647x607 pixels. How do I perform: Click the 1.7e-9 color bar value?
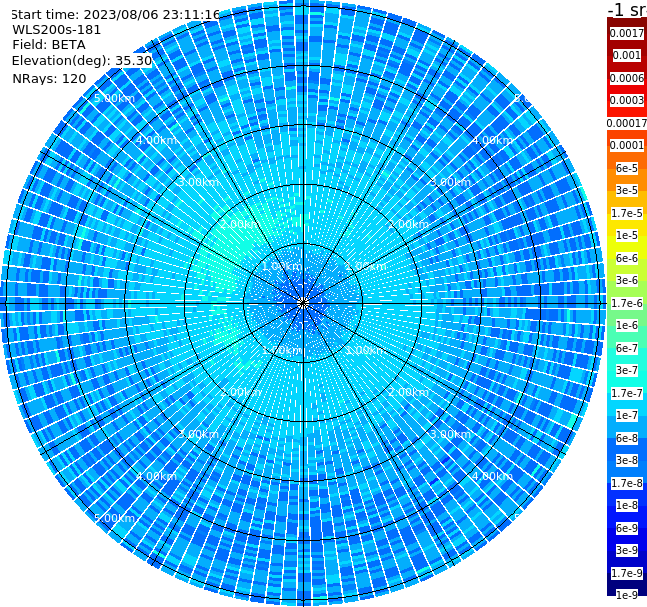627,573
